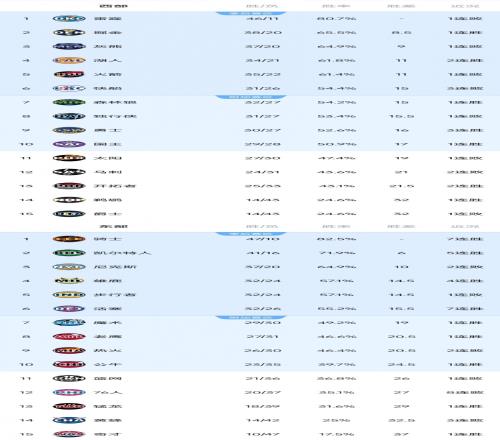This screenshot has width=500, height=440.
Task: Click the 25% win rate in 黄蜂 row
Action: tap(336, 420)
